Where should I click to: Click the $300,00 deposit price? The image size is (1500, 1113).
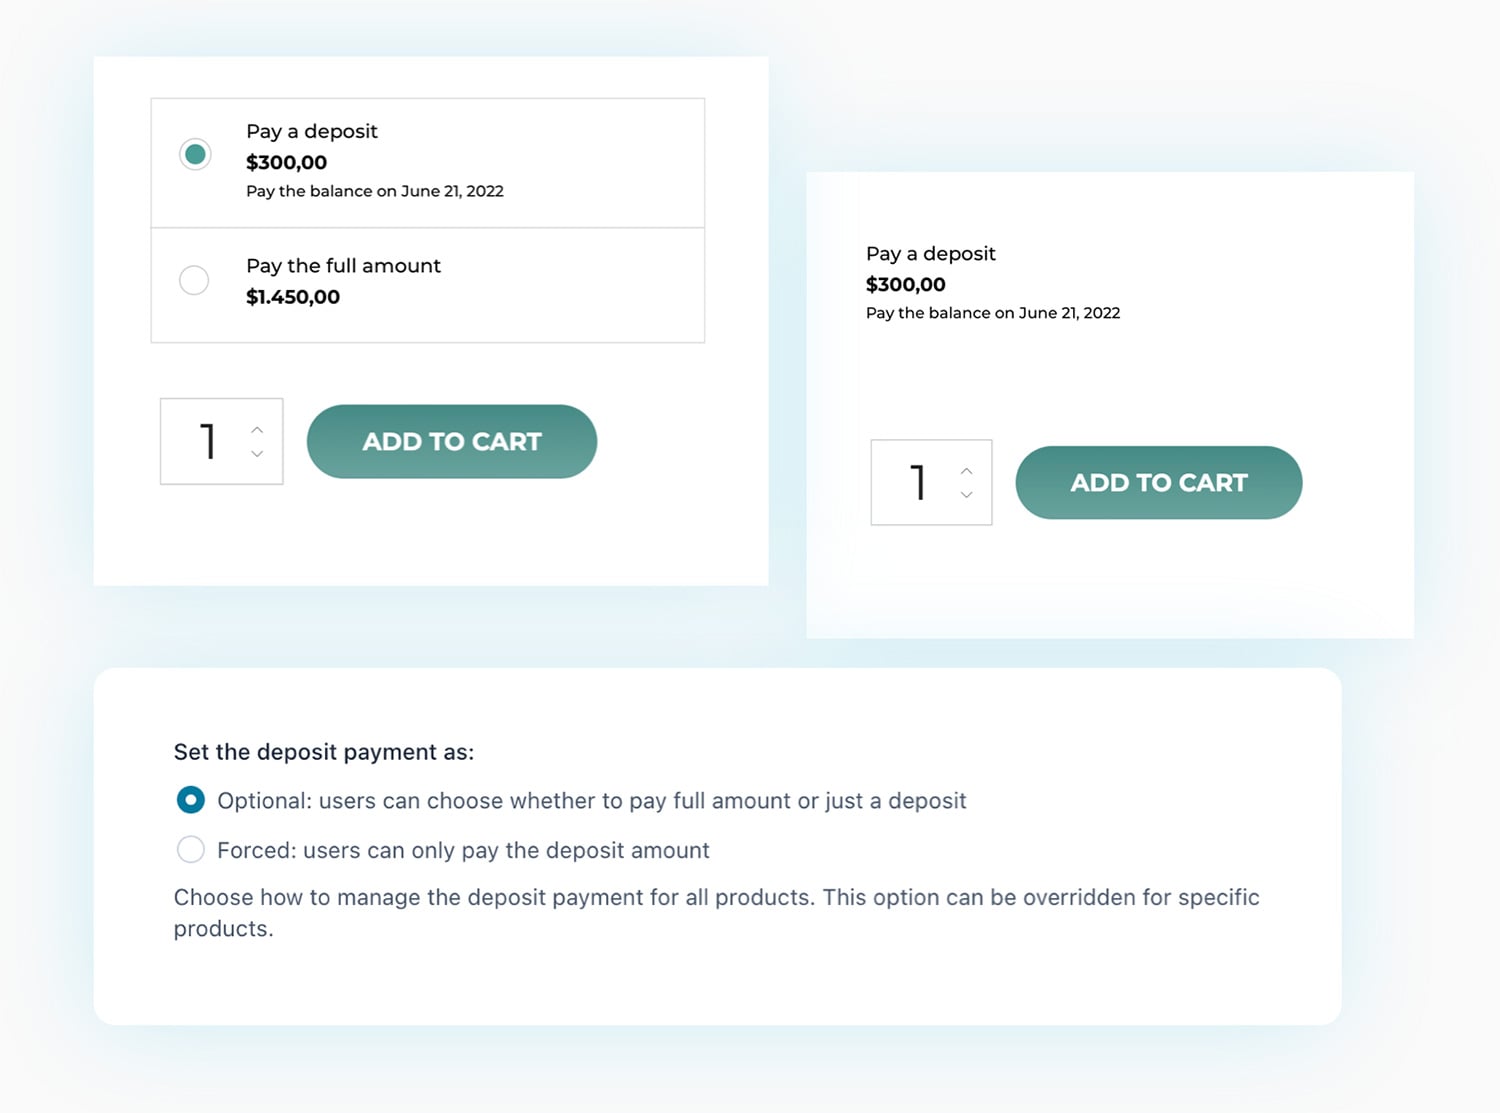point(286,162)
